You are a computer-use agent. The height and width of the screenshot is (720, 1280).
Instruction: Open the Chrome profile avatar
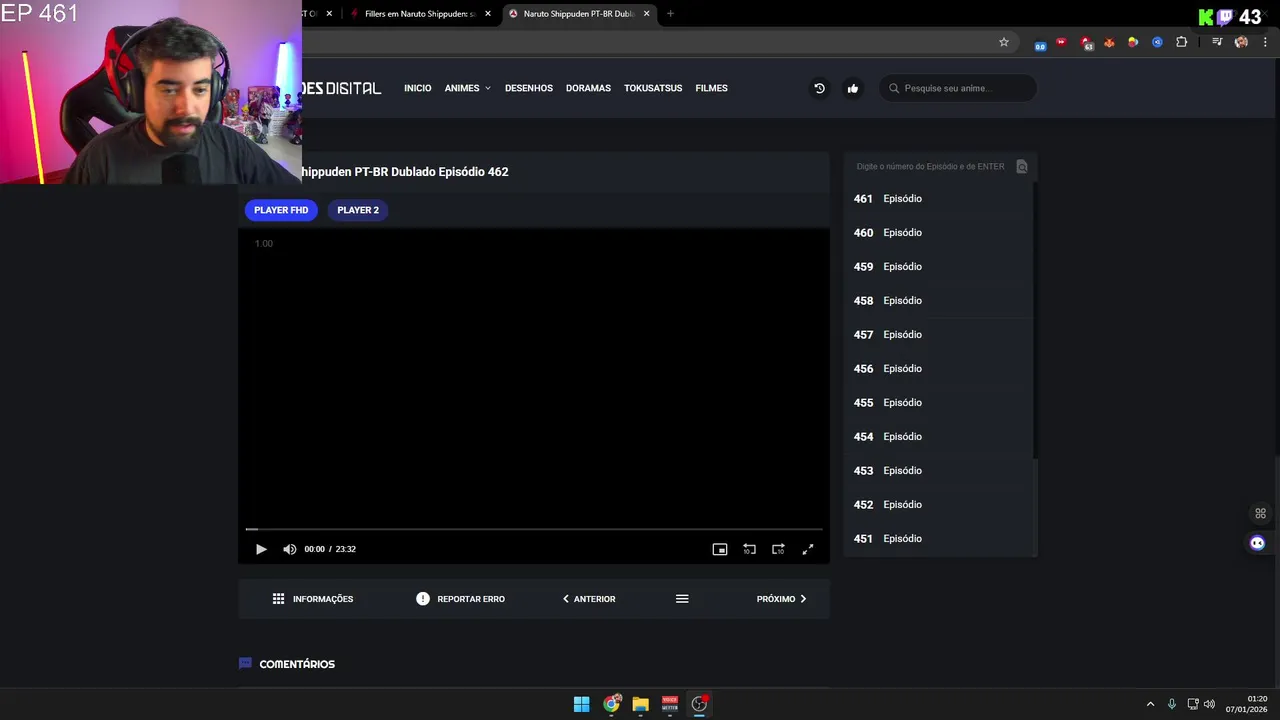pos(1241,42)
